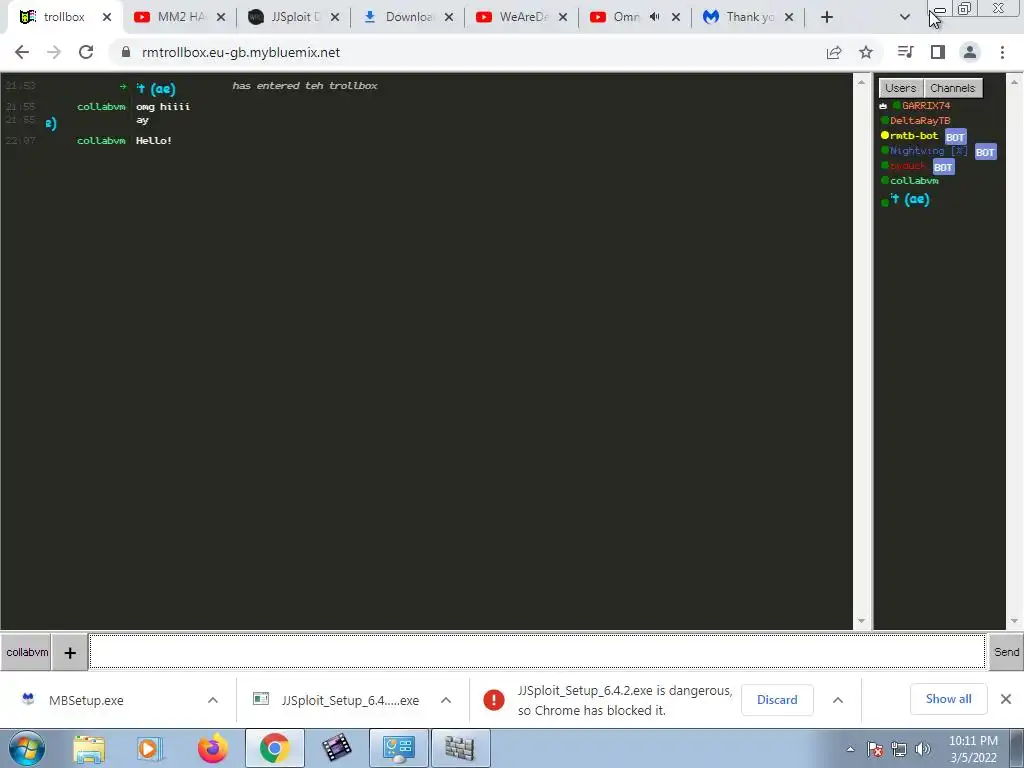This screenshot has width=1024, height=768.
Task: Open the Chrome profile avatar
Action: (970, 52)
